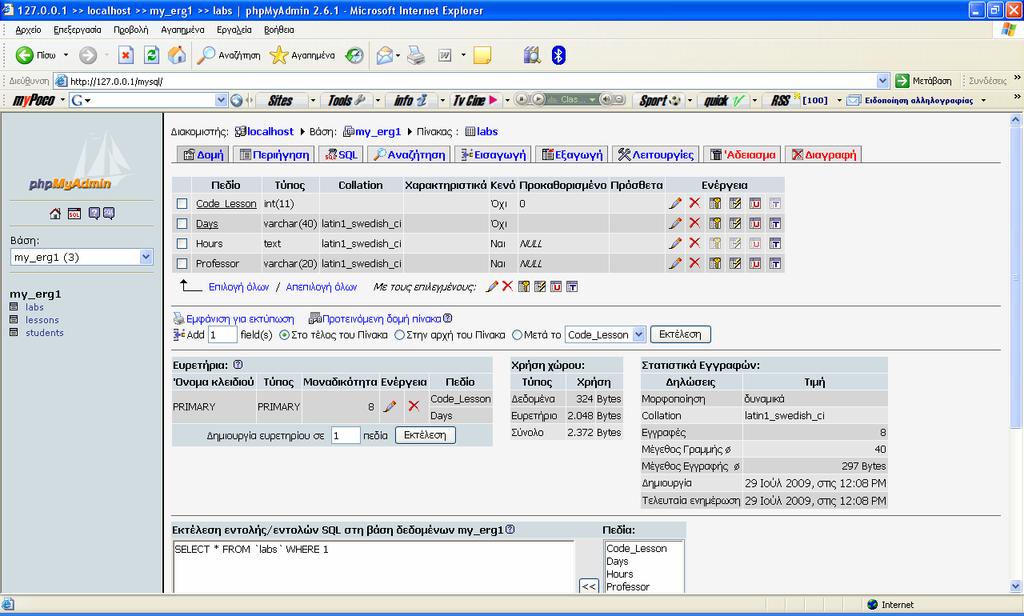Image resolution: width=1024 pixels, height=616 pixels.
Task: Check the Code_Lesson field checkbox
Action: click(182, 204)
